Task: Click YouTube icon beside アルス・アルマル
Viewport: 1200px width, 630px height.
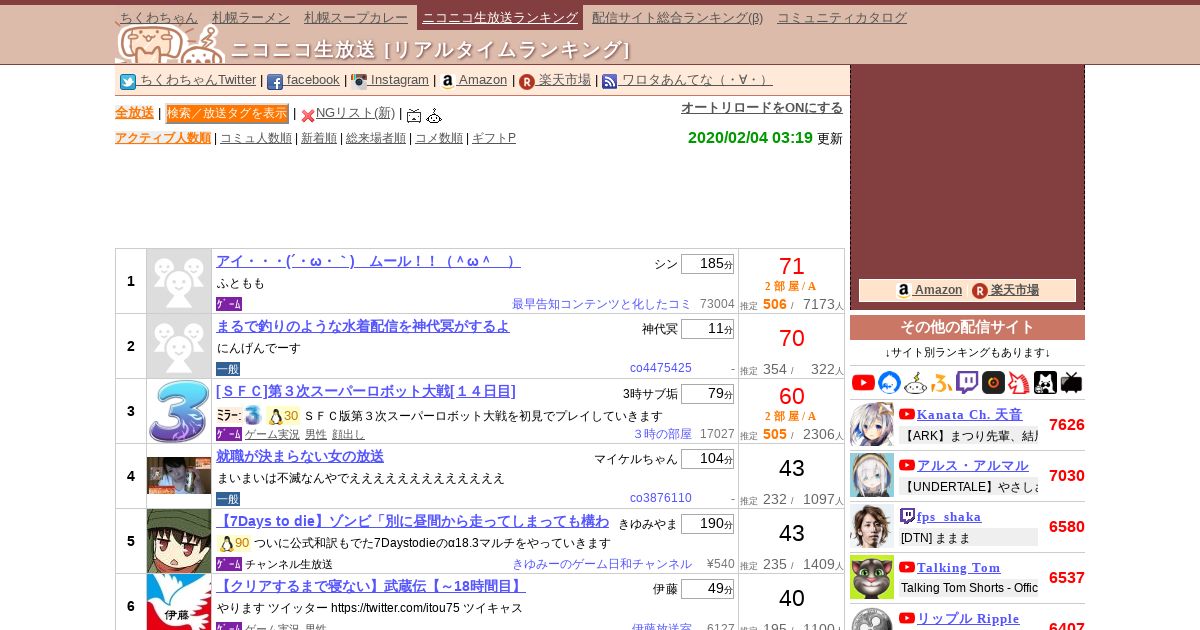Action: [907, 465]
